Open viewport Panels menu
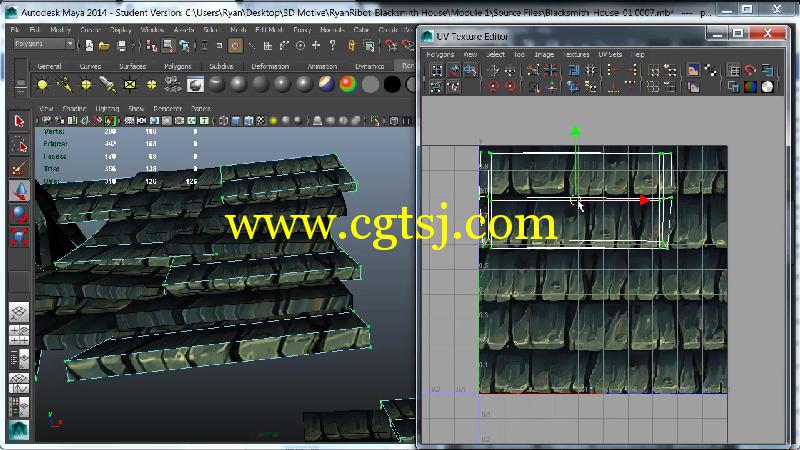The image size is (800, 450). pos(201,109)
